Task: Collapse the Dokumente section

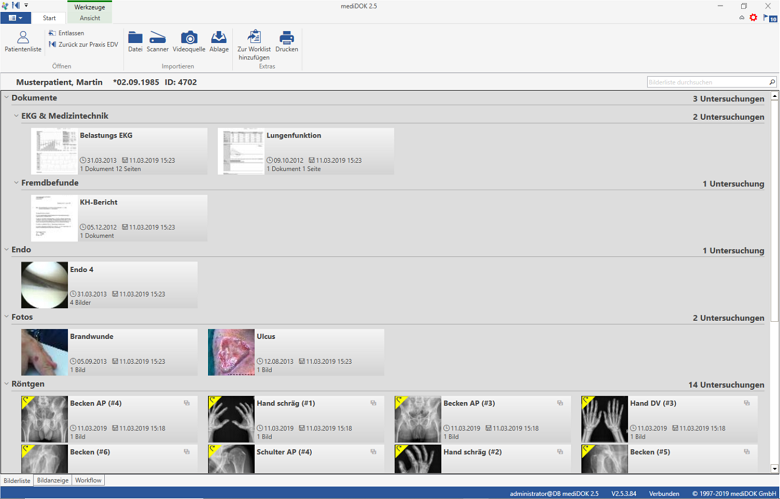Action: coord(6,98)
